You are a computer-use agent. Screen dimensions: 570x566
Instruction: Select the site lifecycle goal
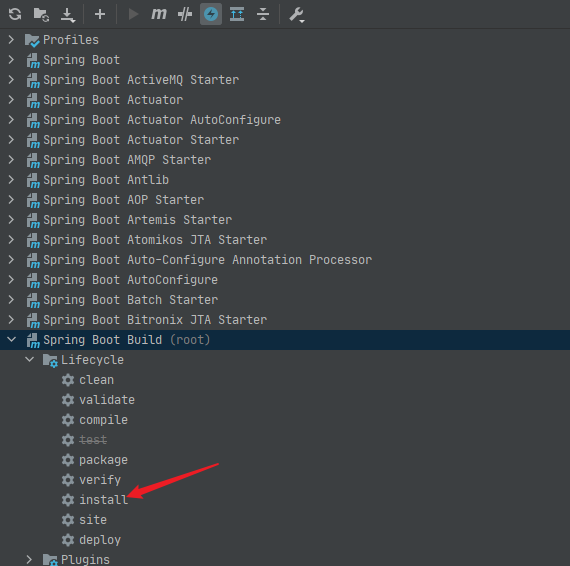pyautogui.click(x=93, y=520)
